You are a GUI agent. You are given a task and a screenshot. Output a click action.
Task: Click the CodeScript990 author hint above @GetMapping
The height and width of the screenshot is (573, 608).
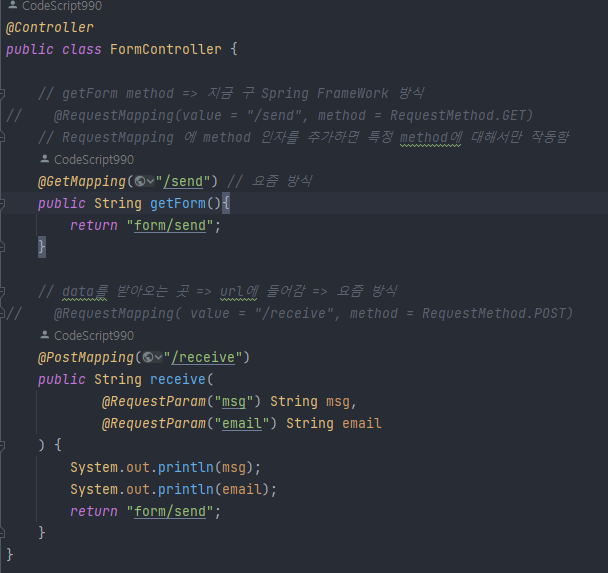pos(87,159)
